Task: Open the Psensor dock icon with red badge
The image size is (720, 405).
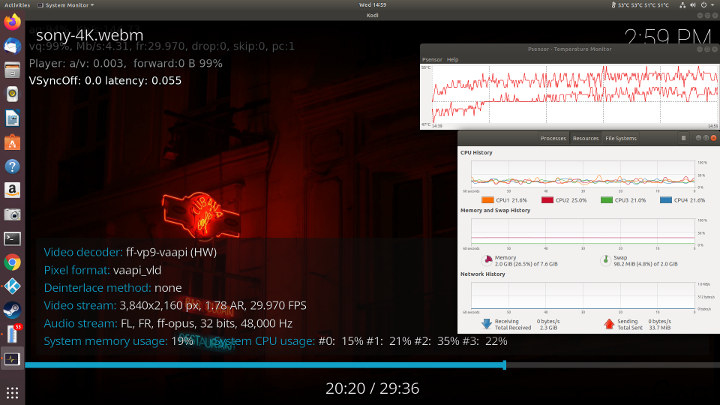Action: coord(12,334)
